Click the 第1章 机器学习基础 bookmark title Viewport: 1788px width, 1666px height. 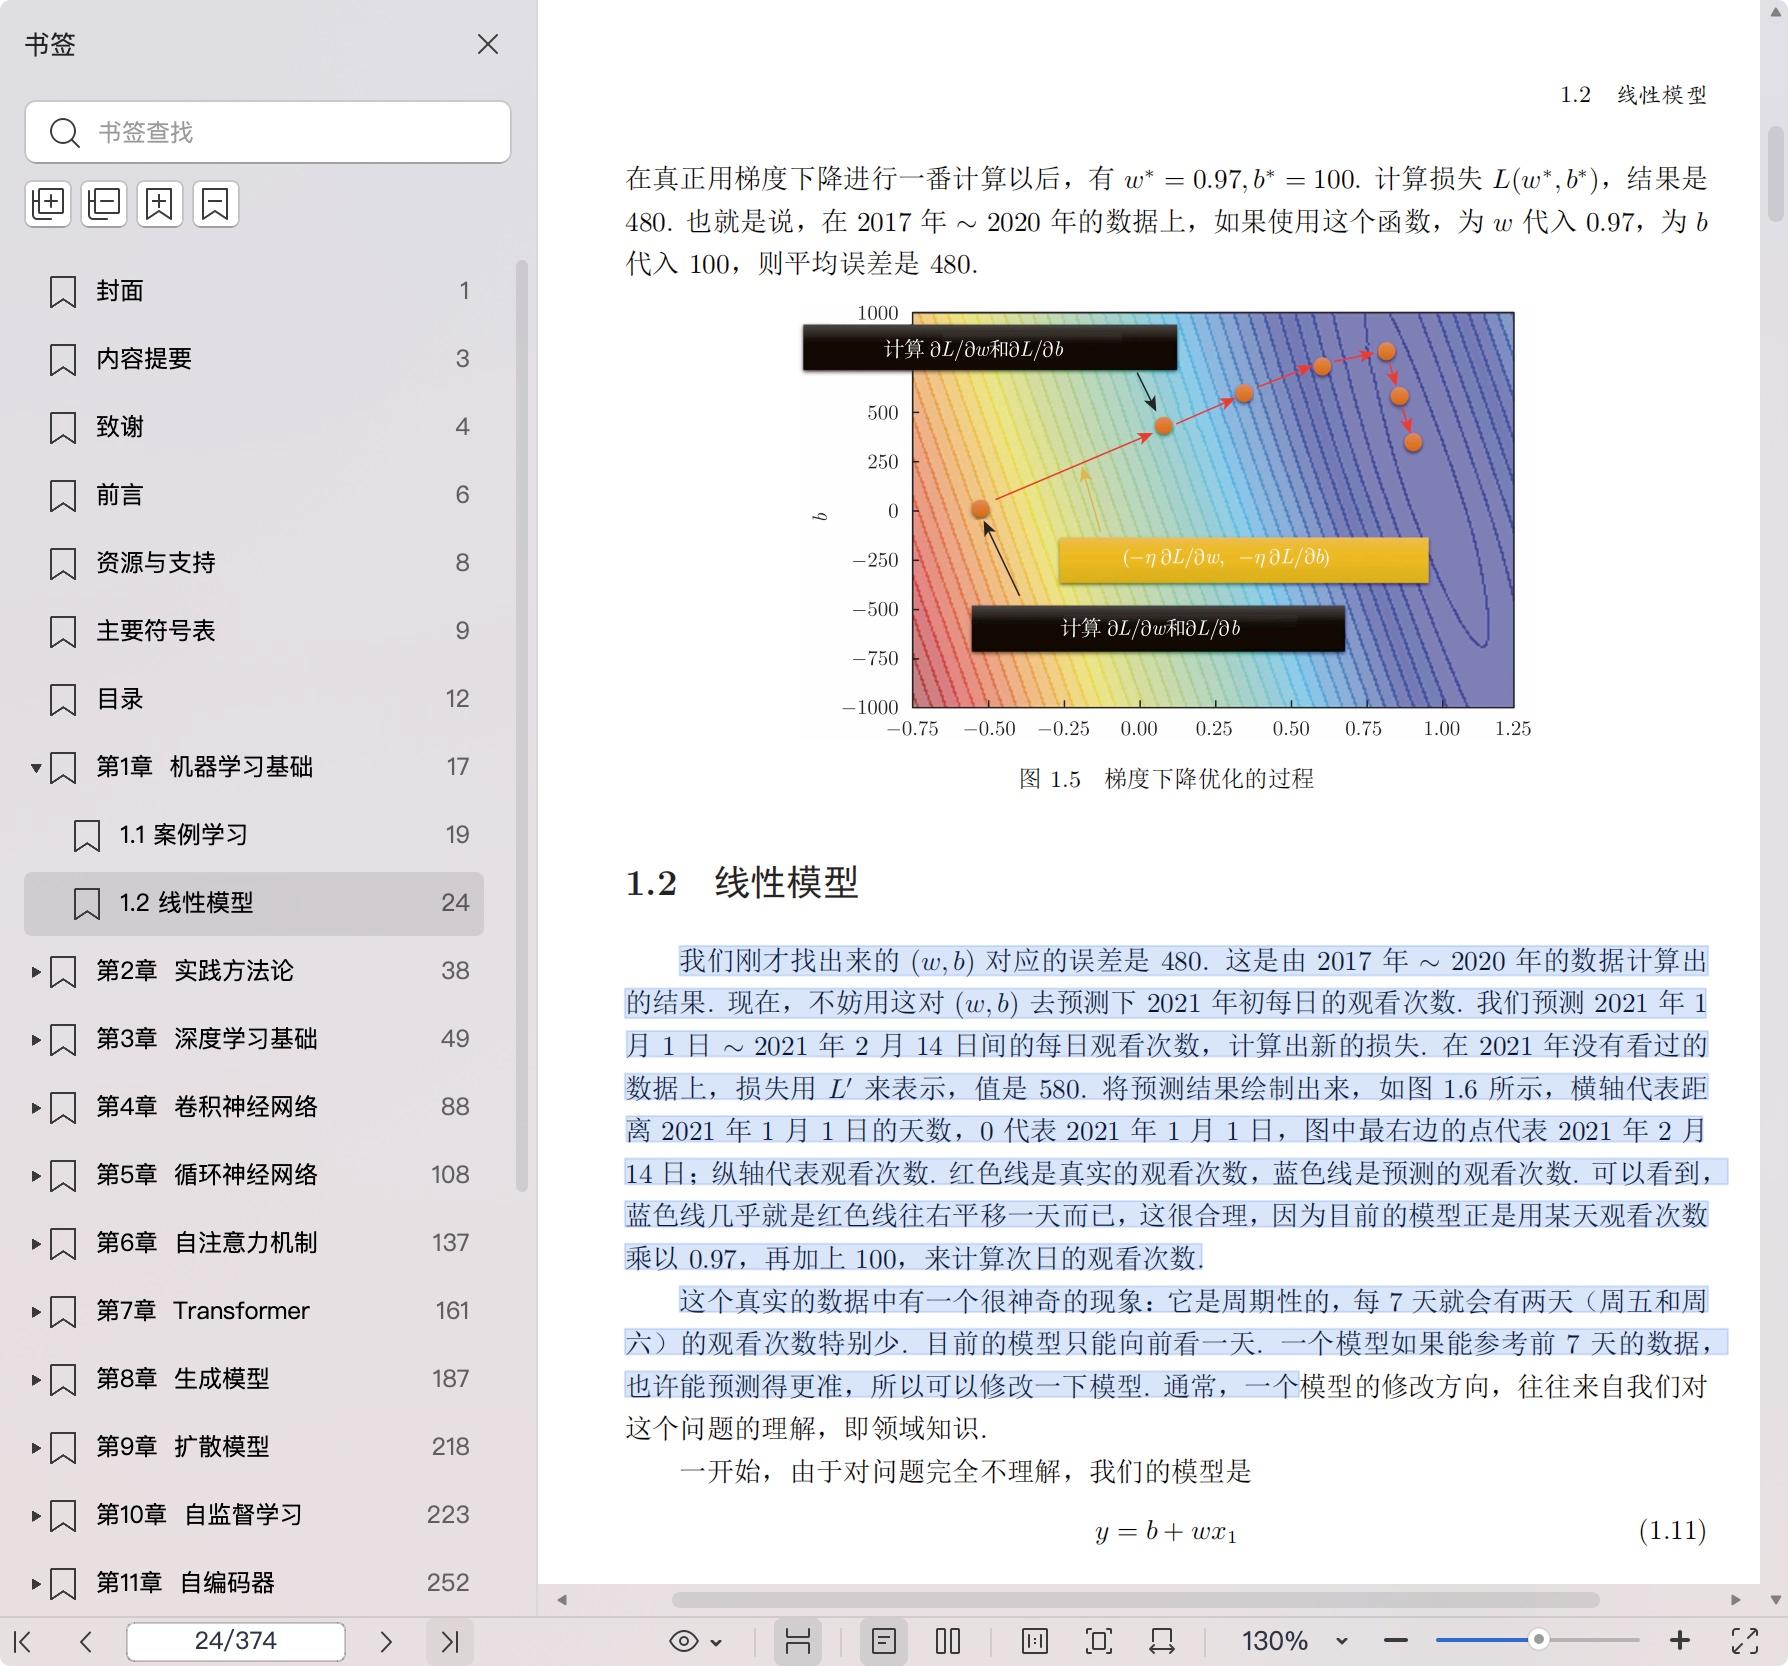(205, 767)
